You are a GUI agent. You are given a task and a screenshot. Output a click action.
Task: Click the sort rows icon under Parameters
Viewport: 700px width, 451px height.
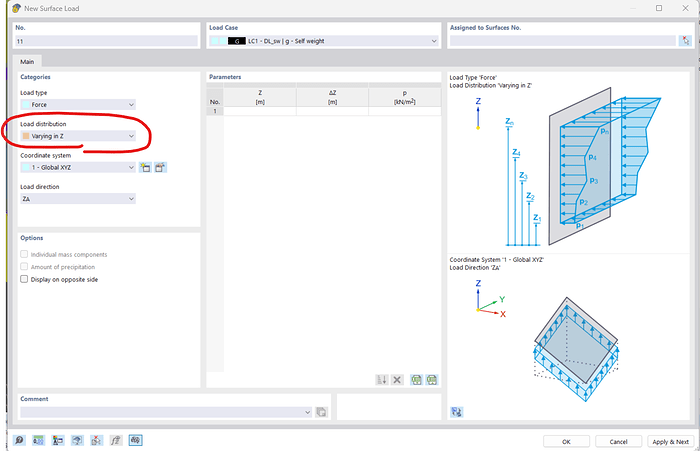pos(381,380)
